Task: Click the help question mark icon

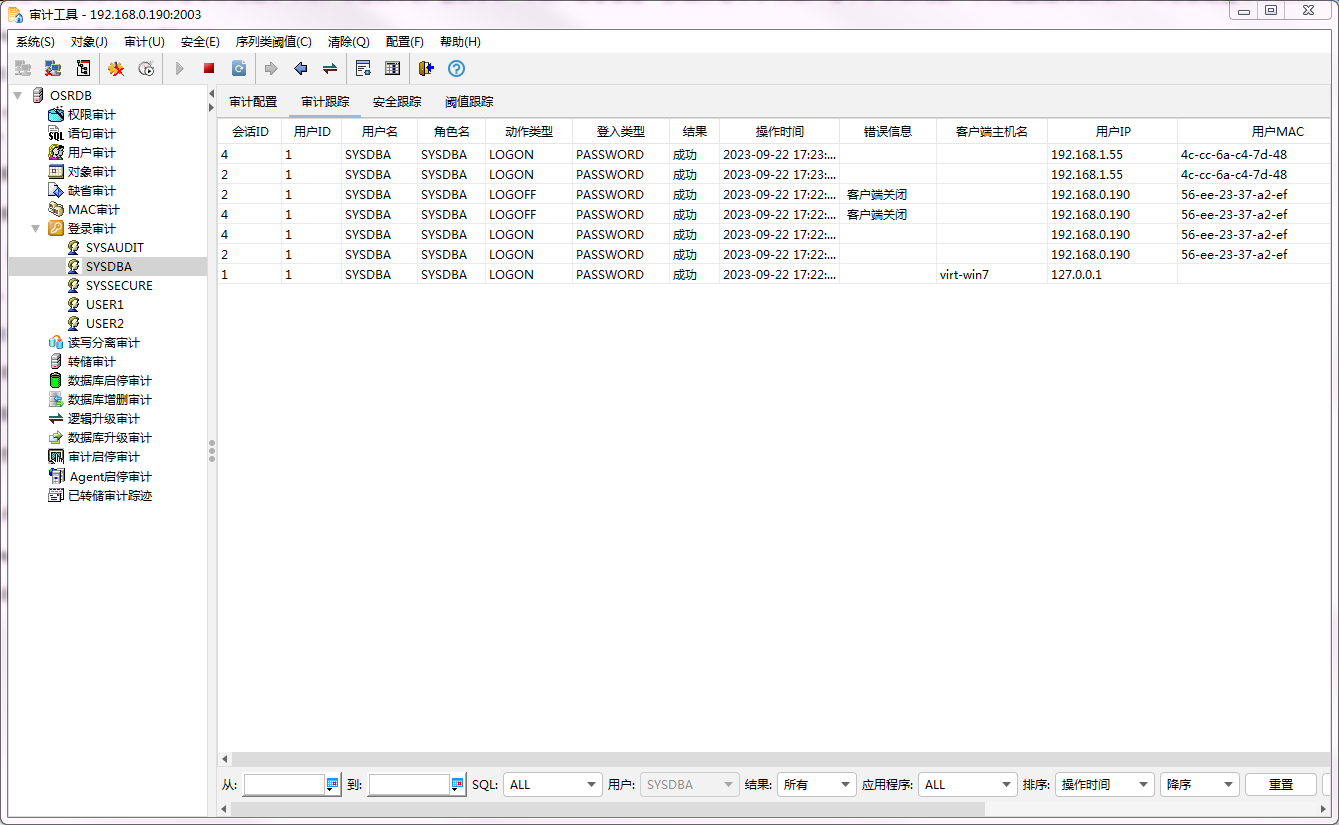Action: [456, 68]
